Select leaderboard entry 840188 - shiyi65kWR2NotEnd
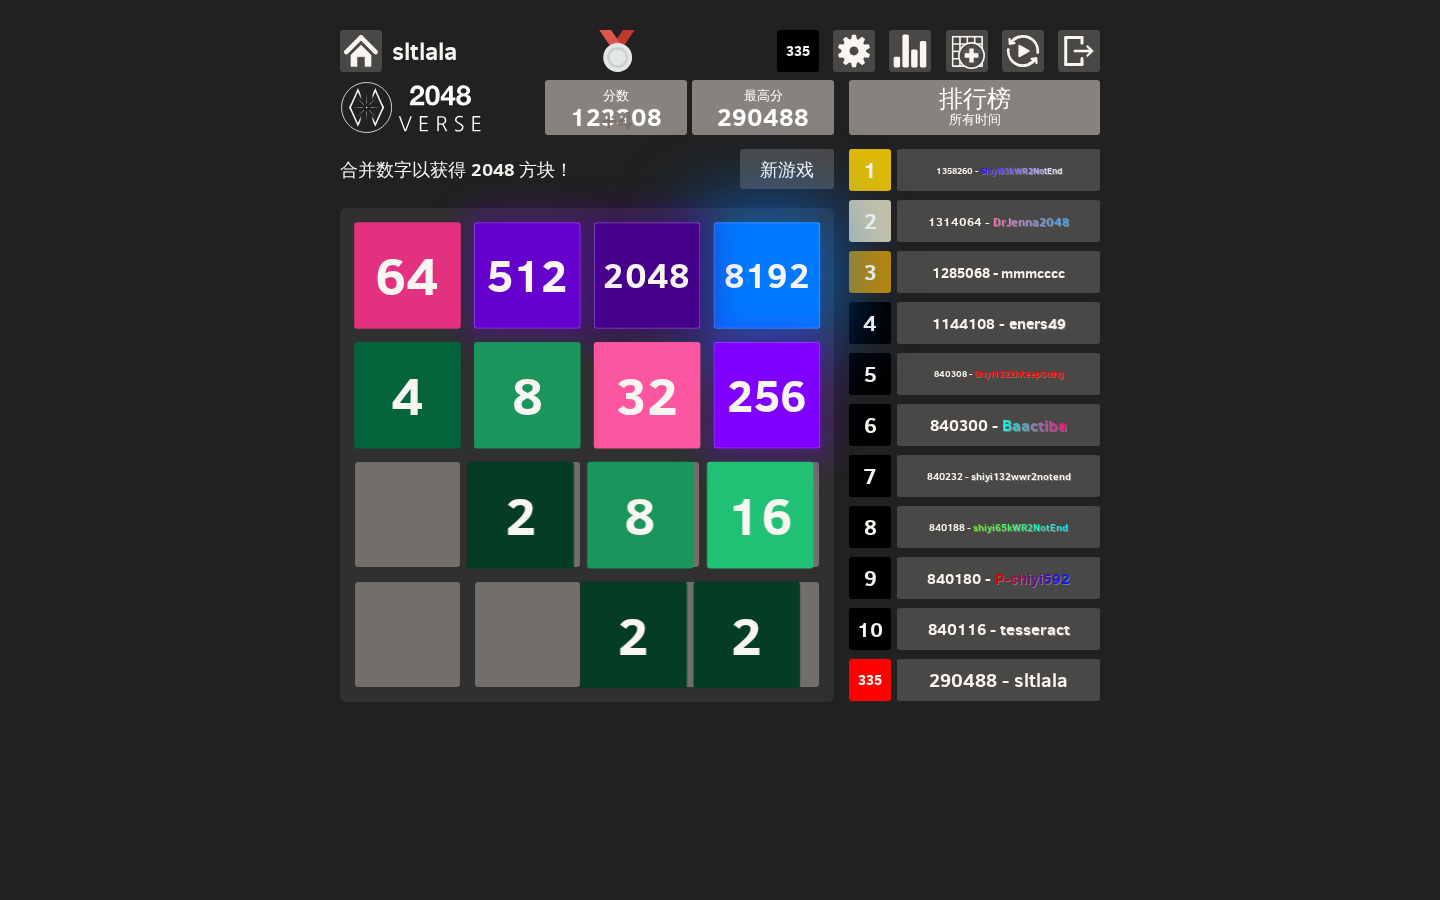The width and height of the screenshot is (1440, 900). click(x=998, y=527)
